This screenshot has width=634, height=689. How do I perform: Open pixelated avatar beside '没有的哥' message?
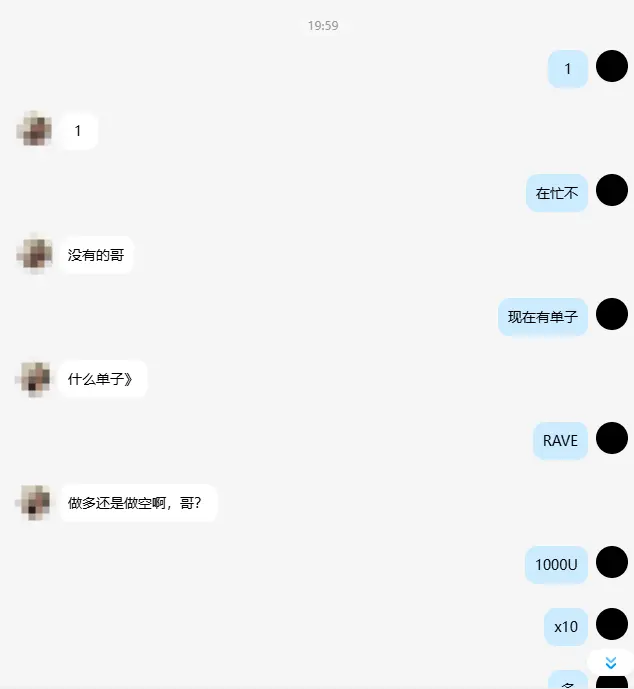click(35, 254)
